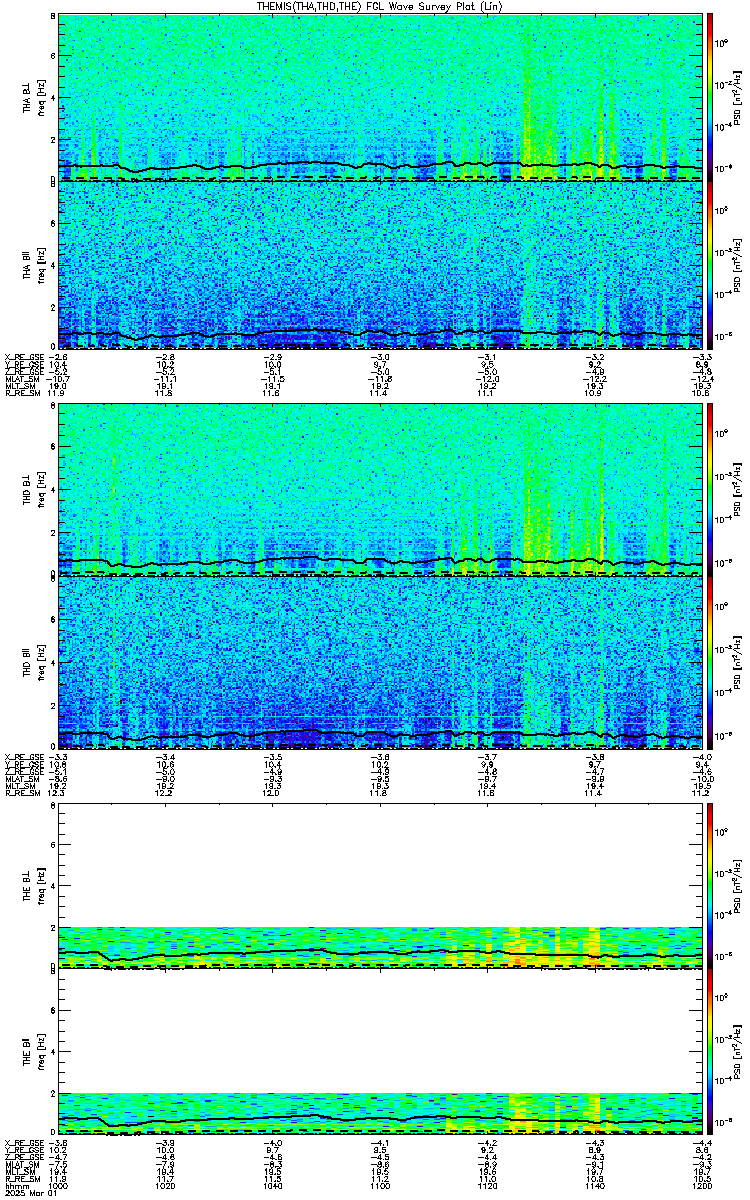Click the color bar beside THA B-parallel panel
The height and width of the screenshot is (1200, 750).
[x=711, y=266]
